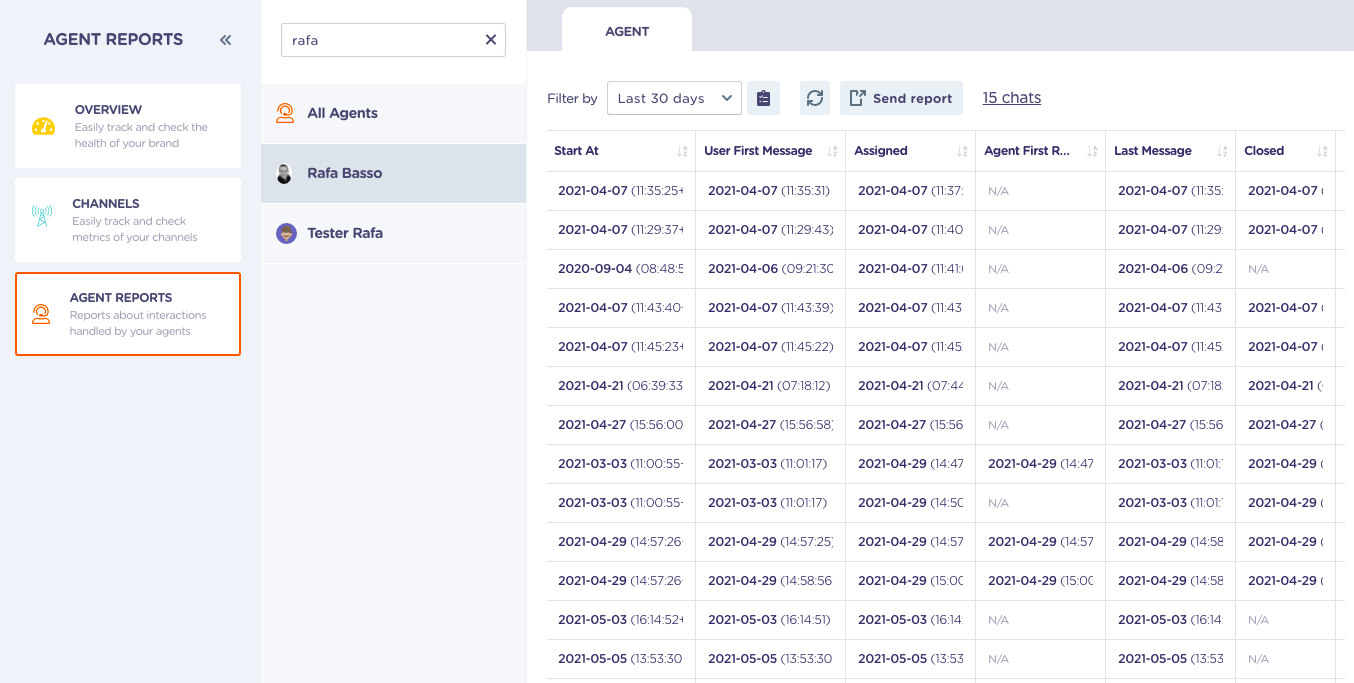The width and height of the screenshot is (1354, 683).
Task: Click User First Message cell 2021-05-05 (13:53:30
Action: (x=770, y=659)
